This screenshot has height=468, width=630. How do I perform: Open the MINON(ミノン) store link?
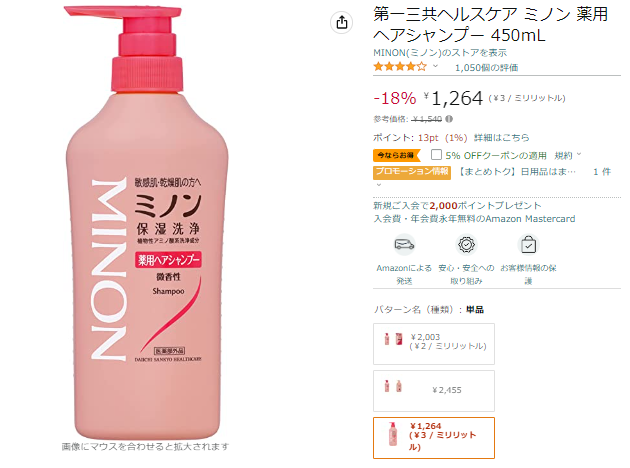click(440, 53)
